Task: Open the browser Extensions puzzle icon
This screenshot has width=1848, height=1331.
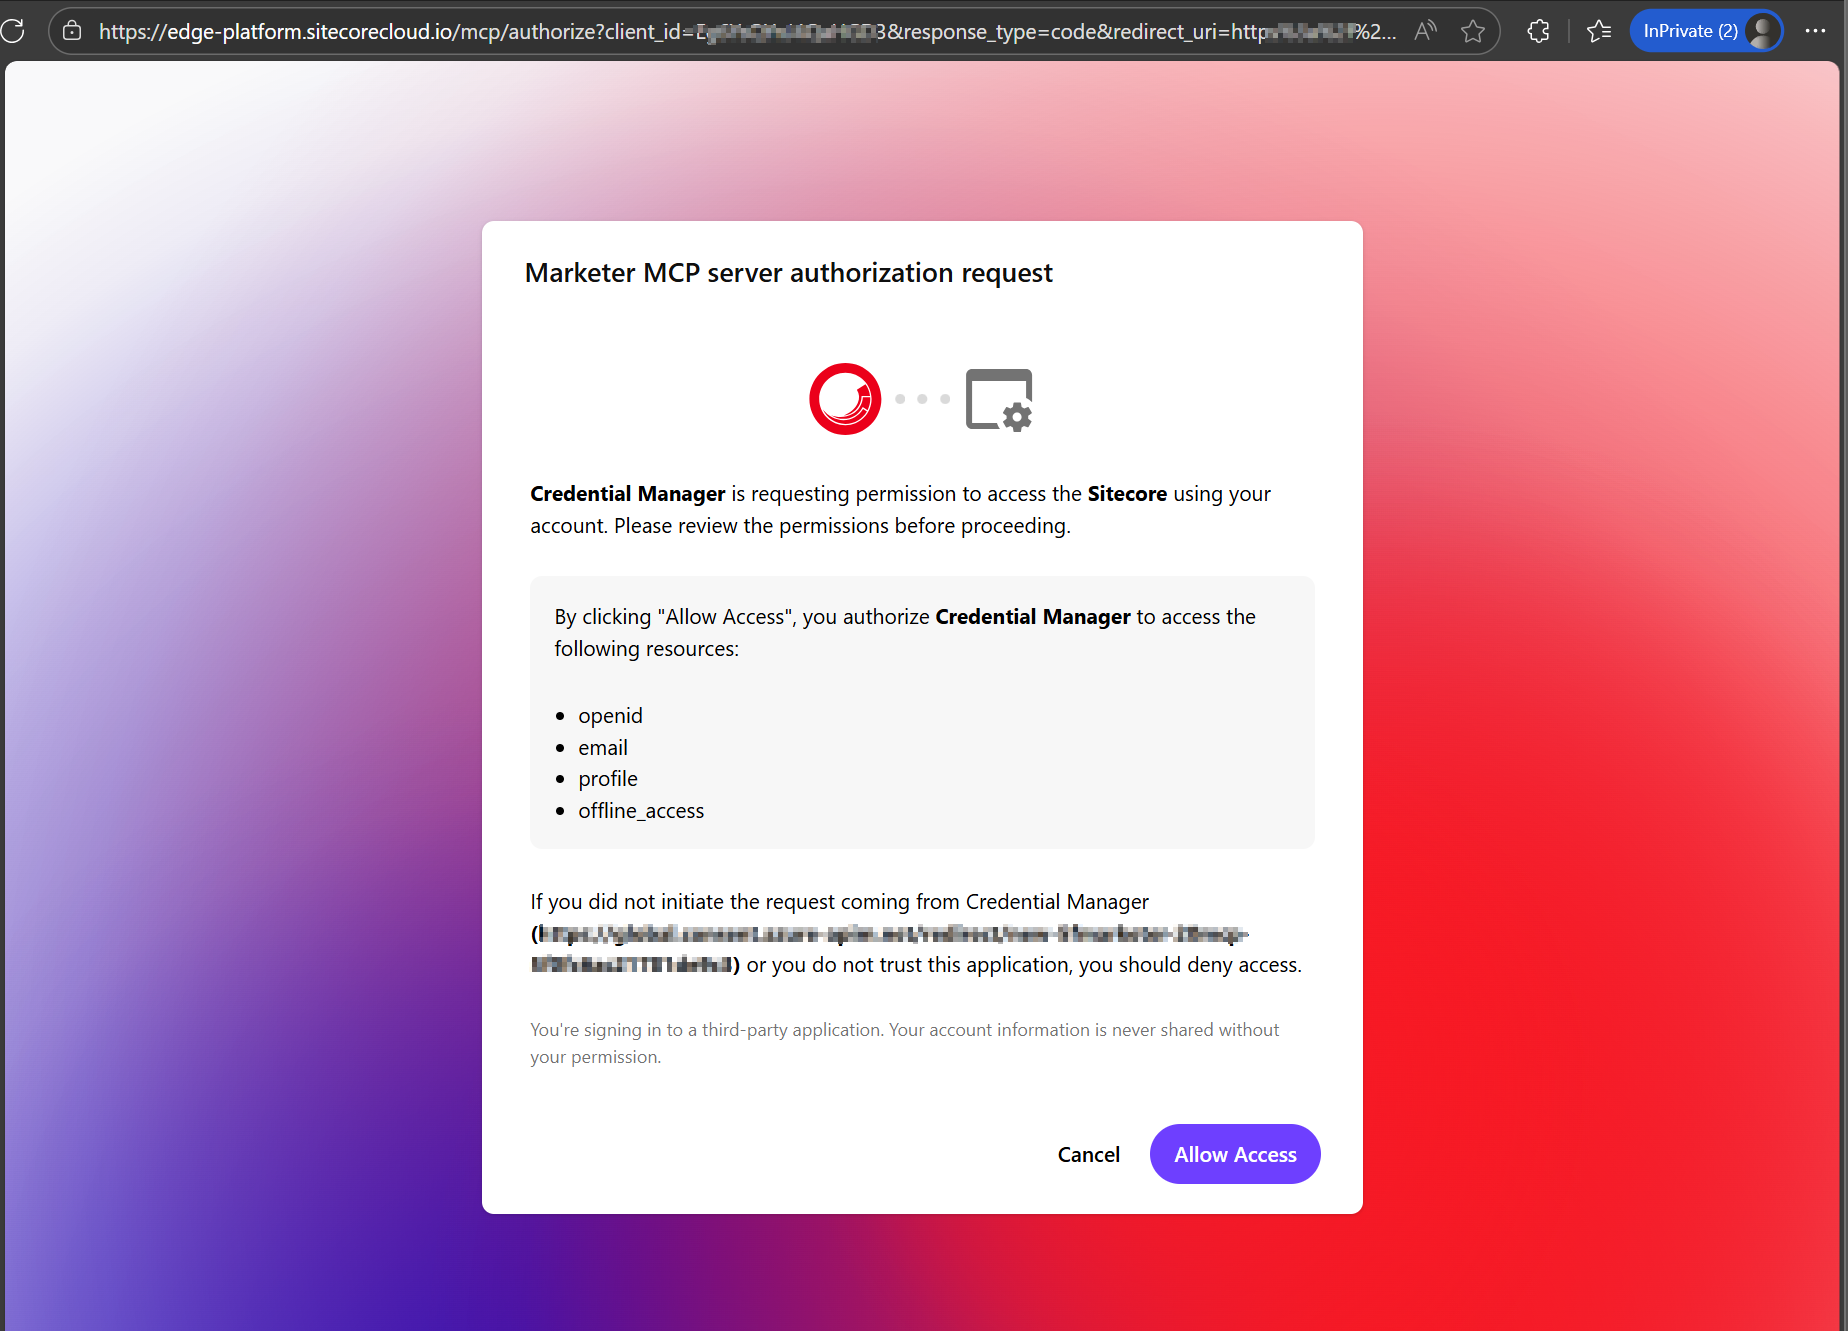Action: point(1538,31)
